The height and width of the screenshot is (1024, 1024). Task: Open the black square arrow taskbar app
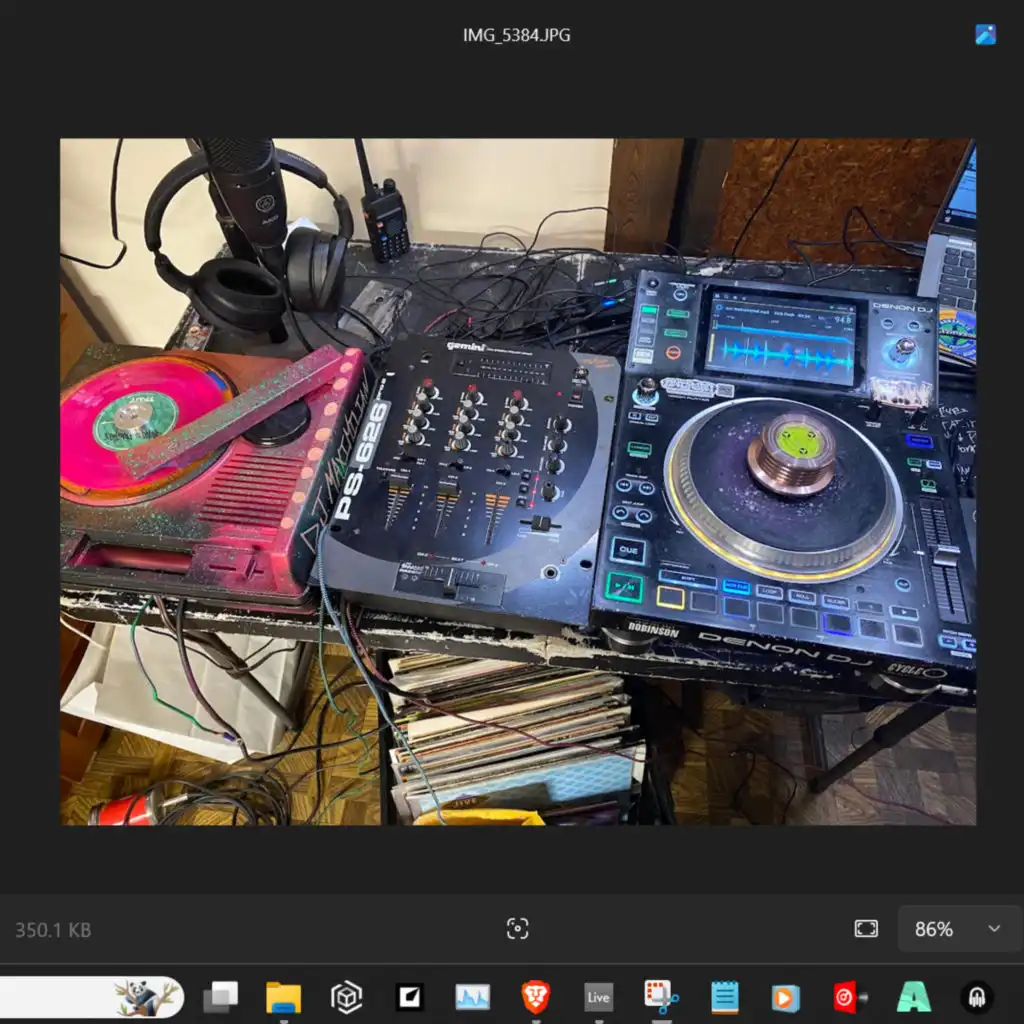tap(410, 997)
